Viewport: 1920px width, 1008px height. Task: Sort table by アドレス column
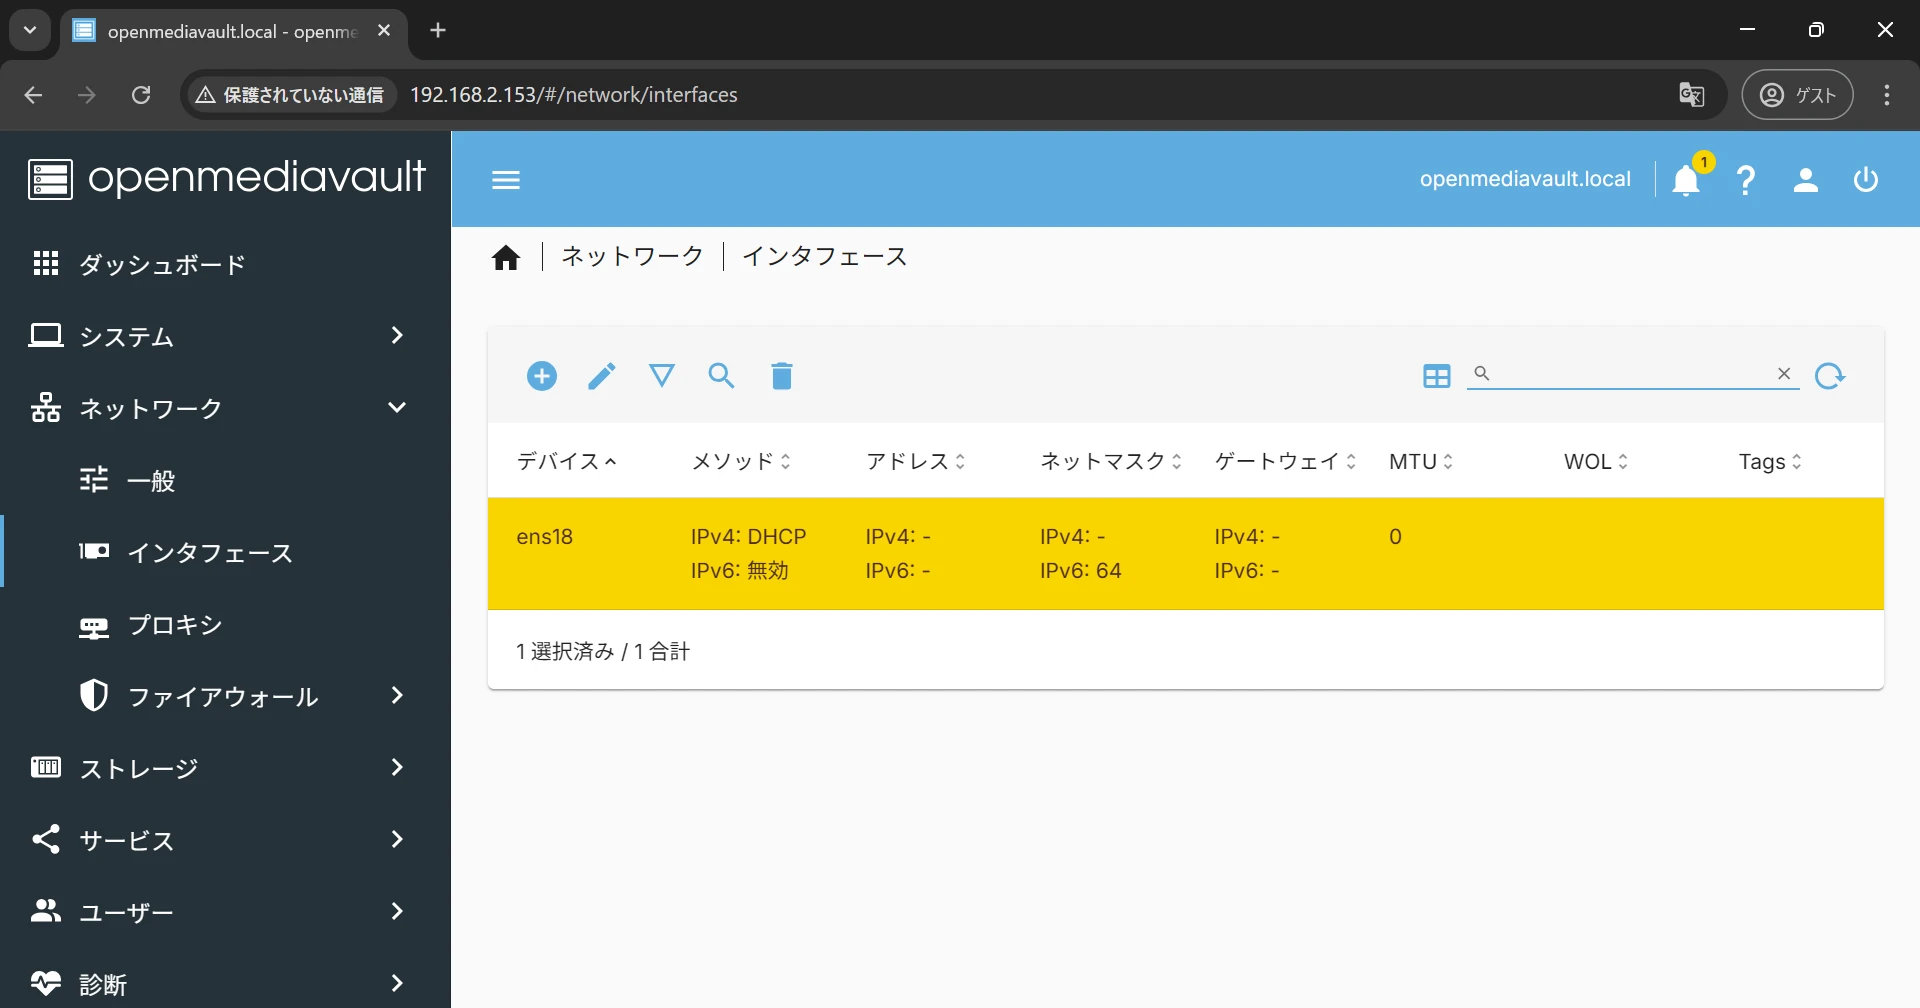coord(916,461)
